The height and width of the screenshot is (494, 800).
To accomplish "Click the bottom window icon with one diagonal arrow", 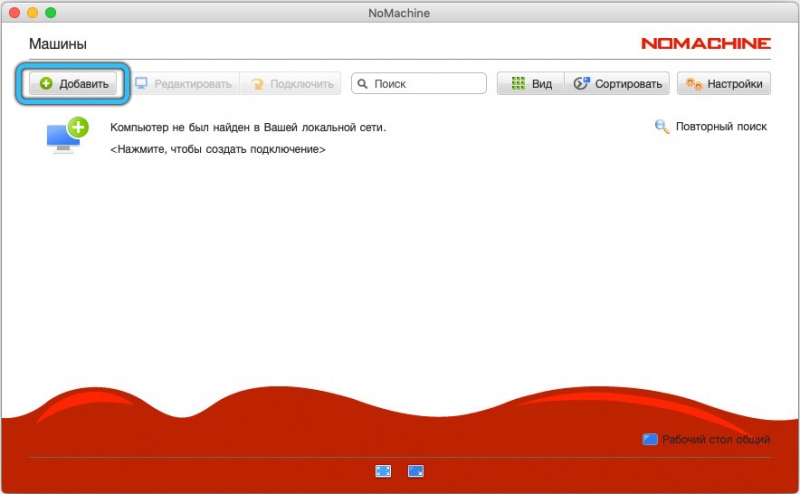I will [x=416, y=471].
